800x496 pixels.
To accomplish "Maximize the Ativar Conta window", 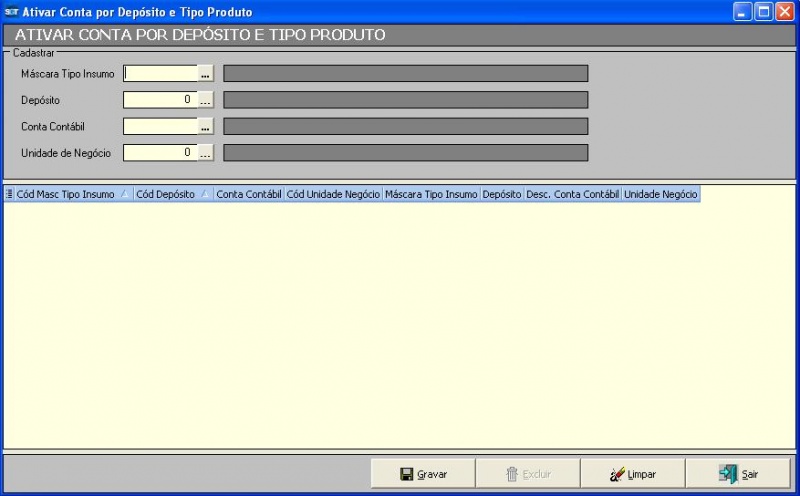I will click(x=763, y=12).
